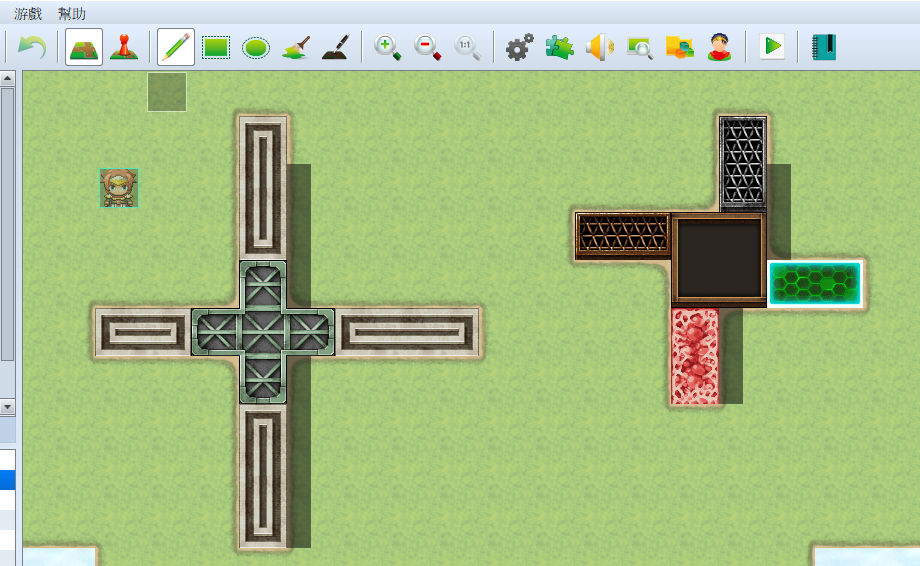Screen dimensions: 920x566
Task: Click the undo arrow icon
Action: [32, 47]
